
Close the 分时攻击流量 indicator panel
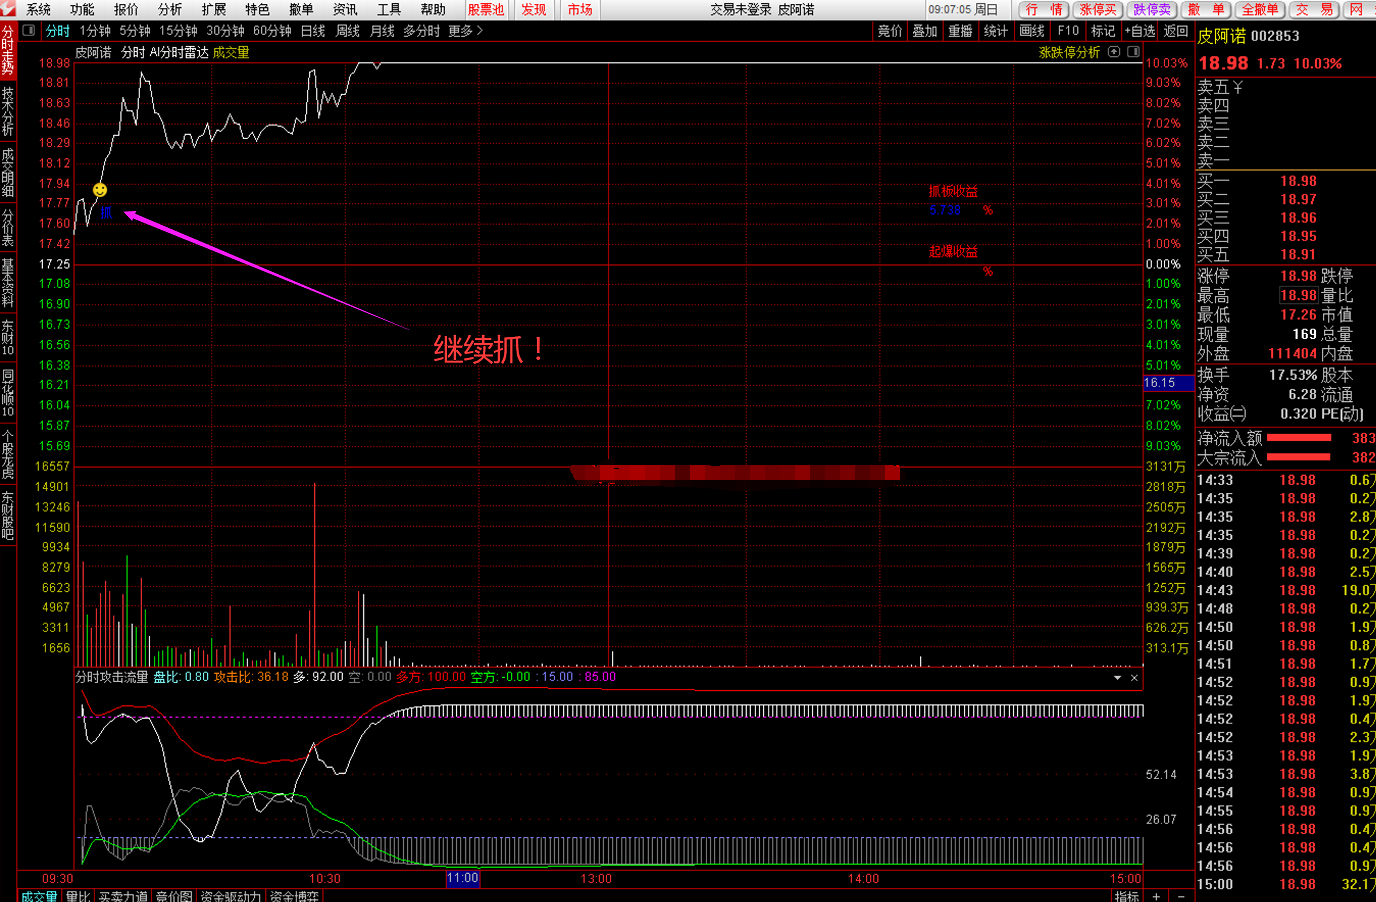tap(1134, 678)
